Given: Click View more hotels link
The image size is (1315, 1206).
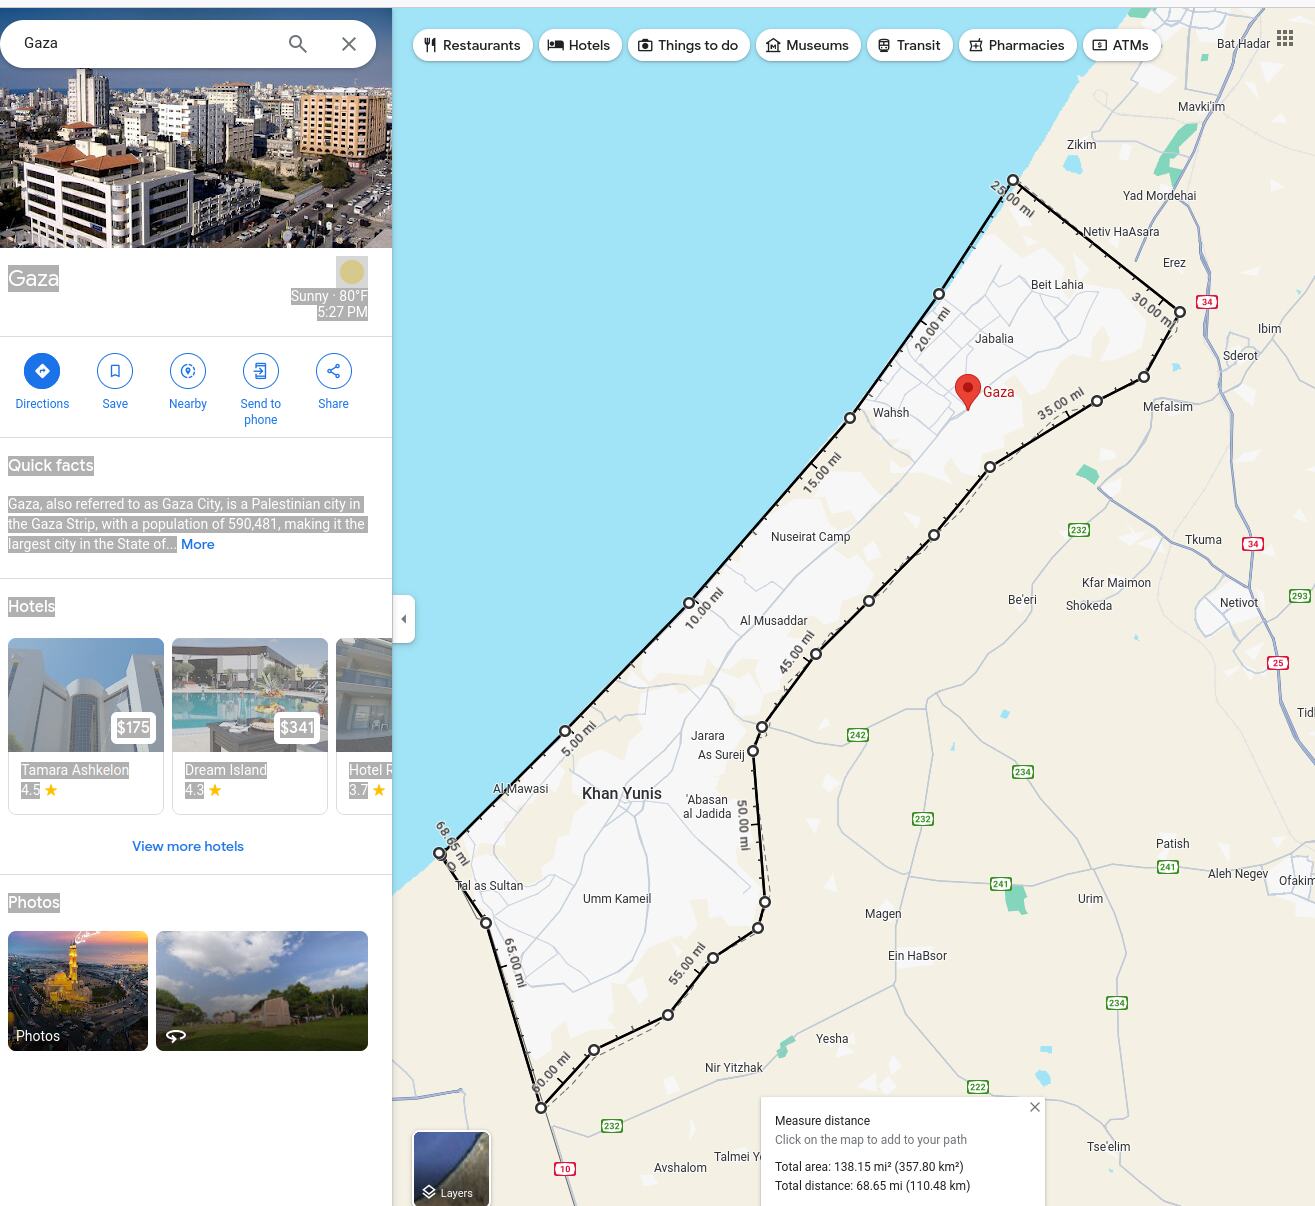Looking at the screenshot, I should click(188, 846).
